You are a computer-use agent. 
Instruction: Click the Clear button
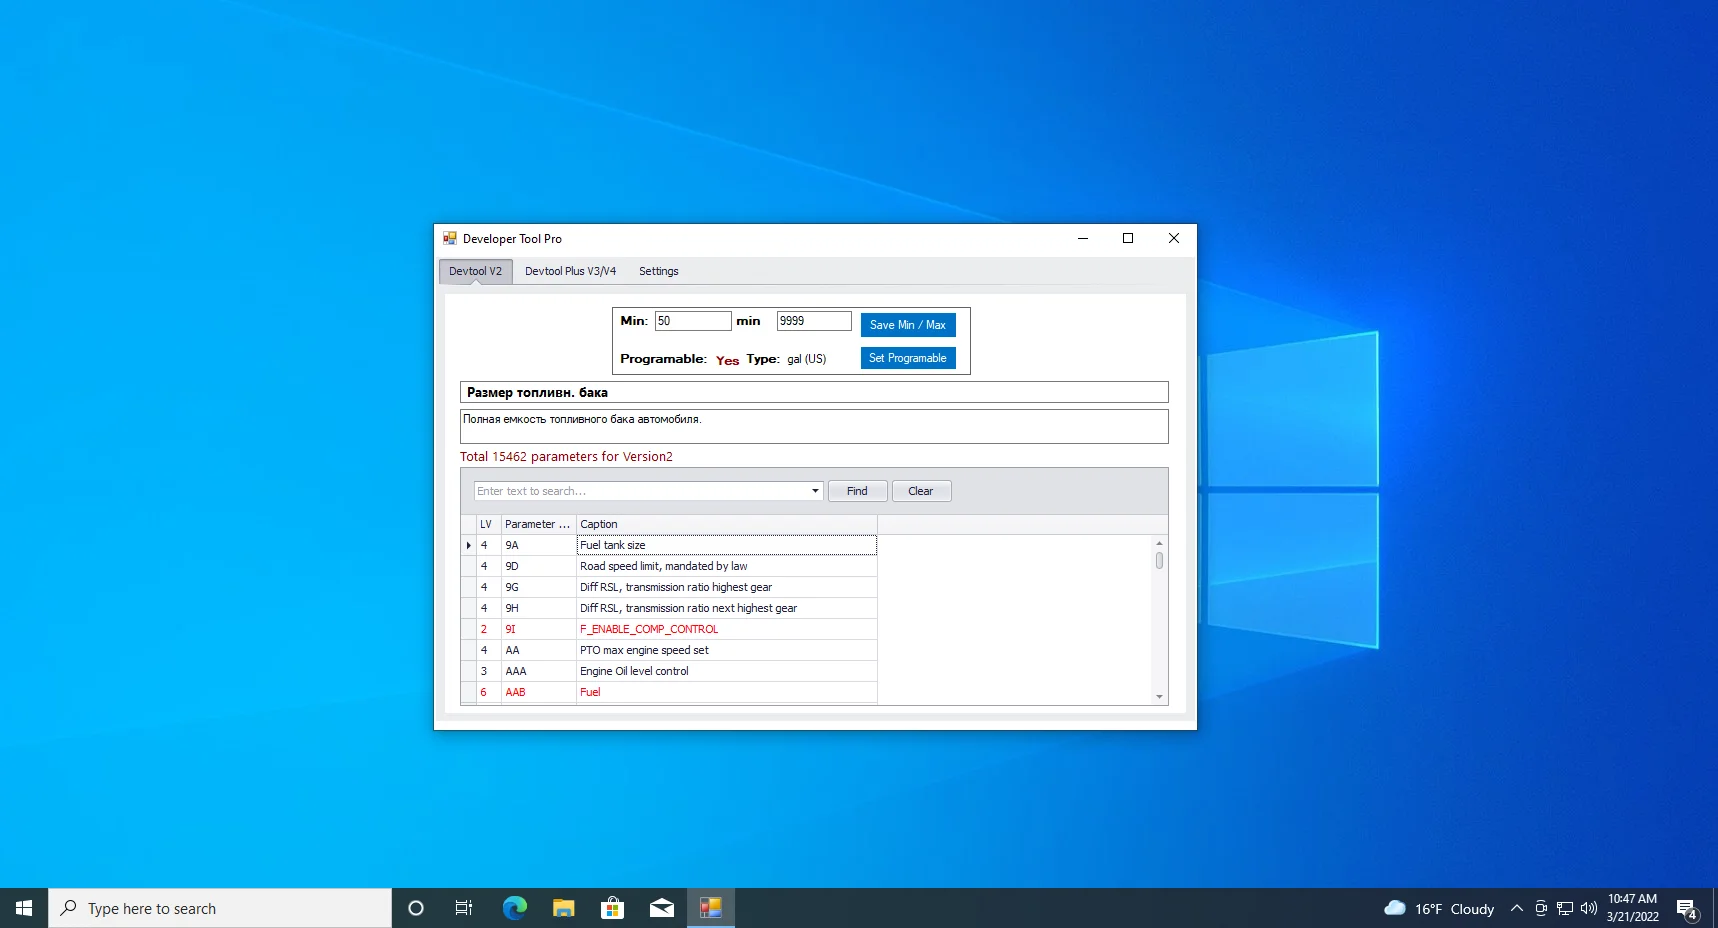click(x=921, y=491)
